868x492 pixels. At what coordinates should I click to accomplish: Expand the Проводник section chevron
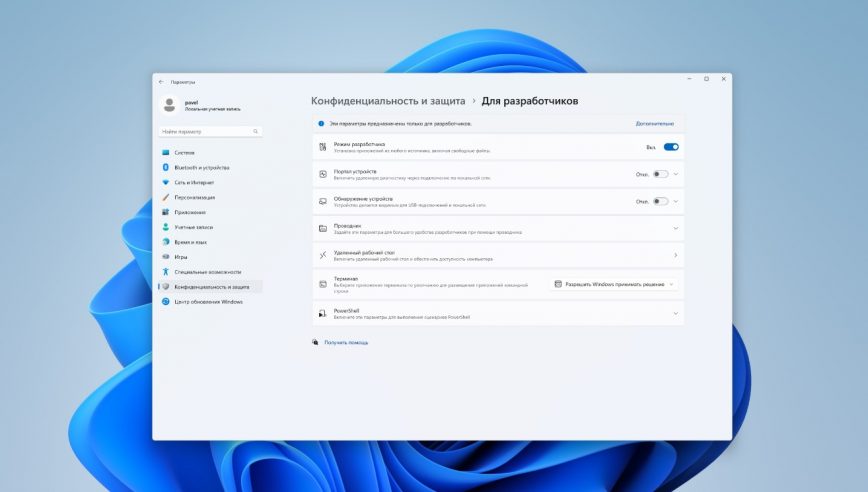tap(675, 229)
